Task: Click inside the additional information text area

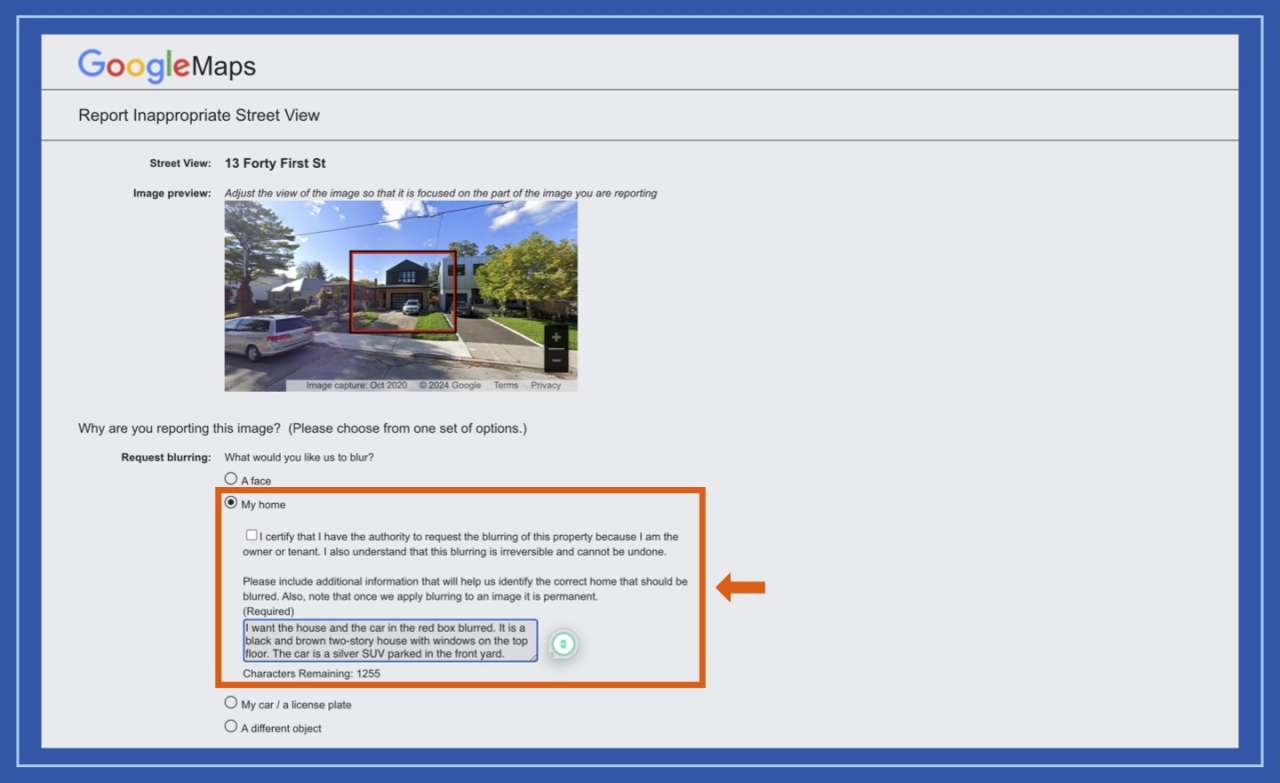Action: tap(390, 641)
